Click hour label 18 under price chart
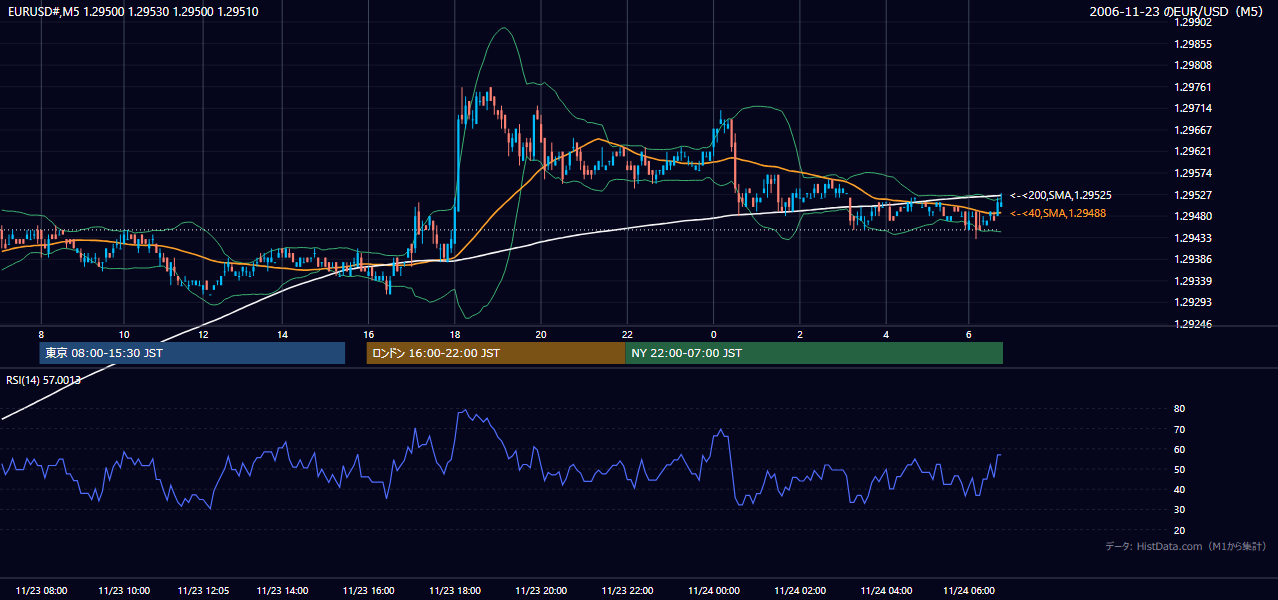The width and height of the screenshot is (1278, 600). [455, 334]
